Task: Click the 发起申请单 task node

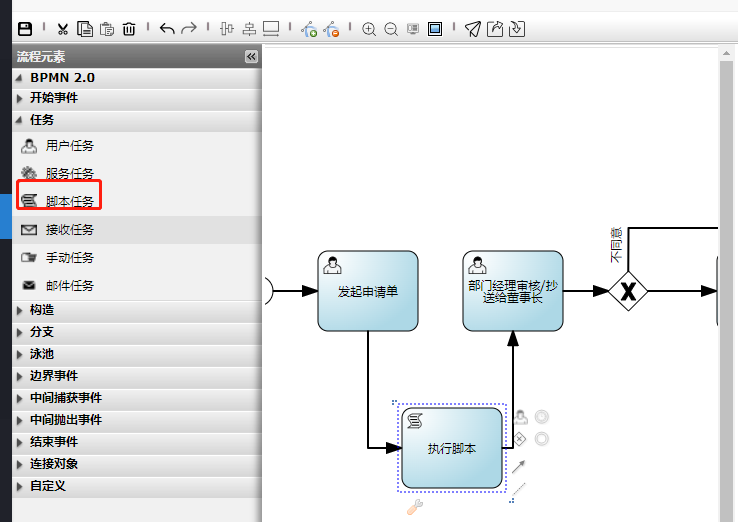Action: pyautogui.click(x=367, y=291)
